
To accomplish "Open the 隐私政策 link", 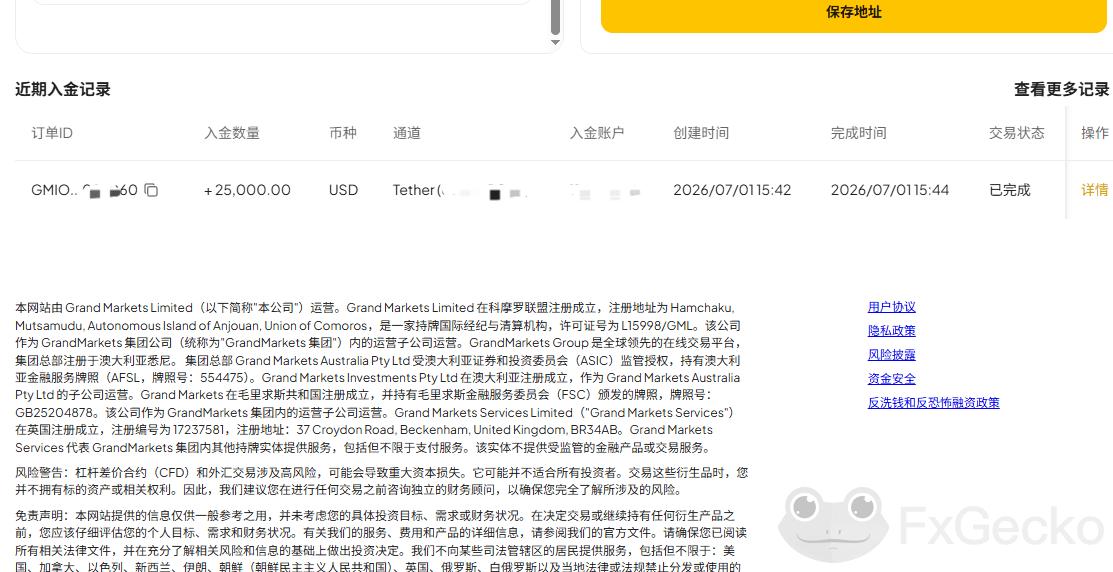I will click(x=892, y=331).
